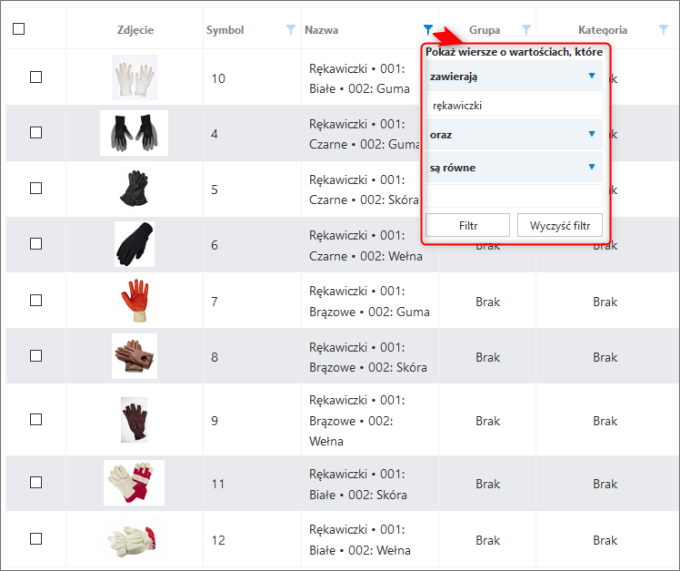Sort by the Nazwa column header
Viewport: 680px width, 571px height.
coord(321,30)
